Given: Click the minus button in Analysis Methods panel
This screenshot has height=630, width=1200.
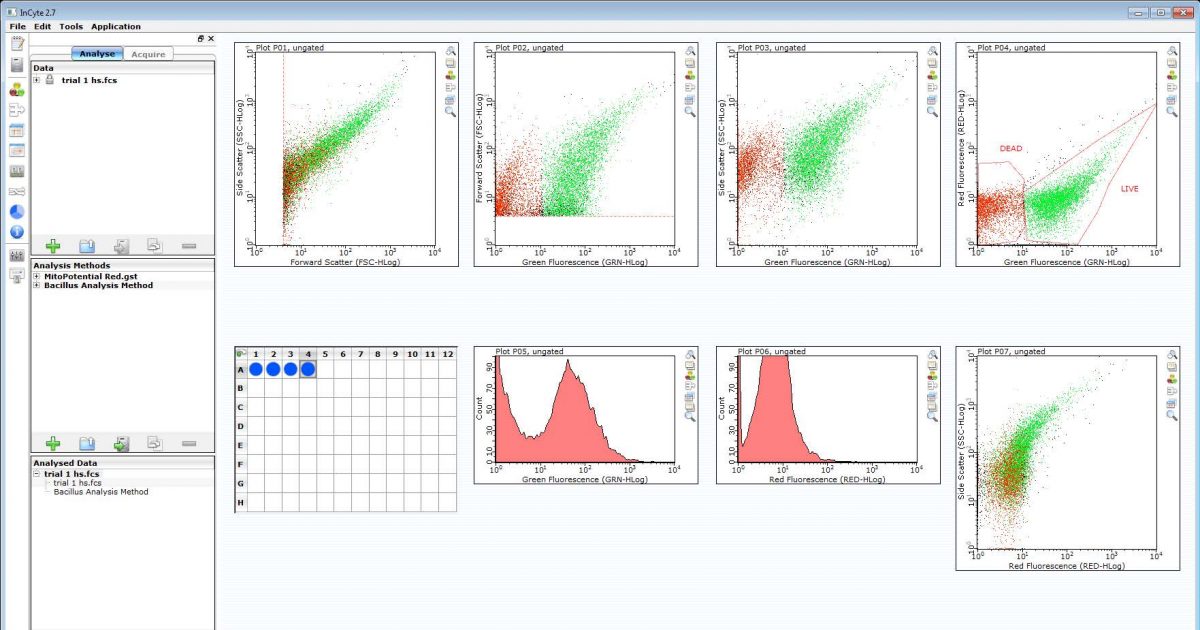Looking at the screenshot, I should point(188,442).
